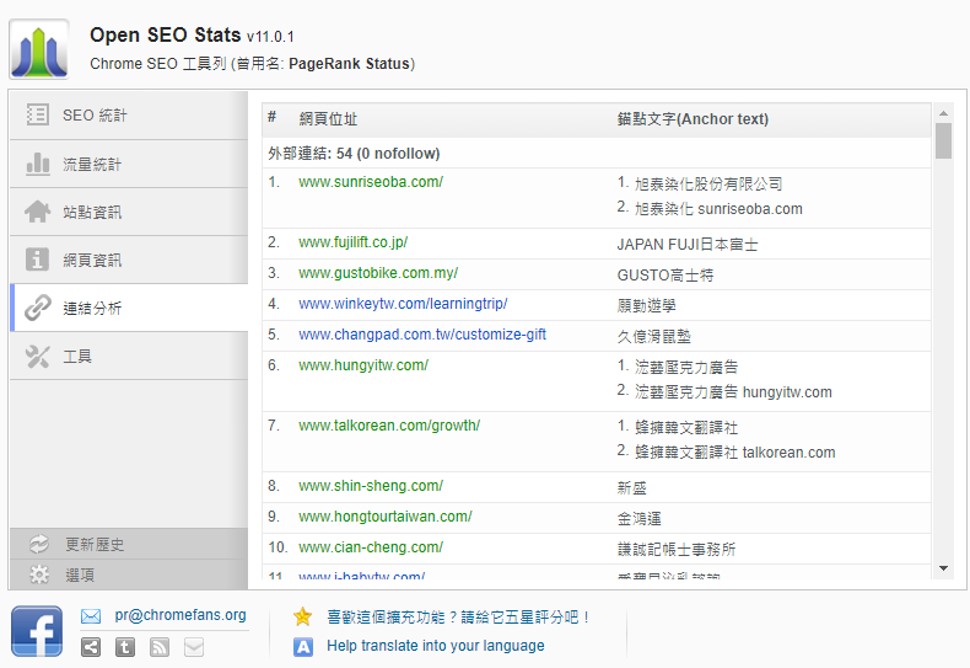Select the 站點資訊 tab
Image resolution: width=970 pixels, height=668 pixels.
pyautogui.click(x=129, y=212)
